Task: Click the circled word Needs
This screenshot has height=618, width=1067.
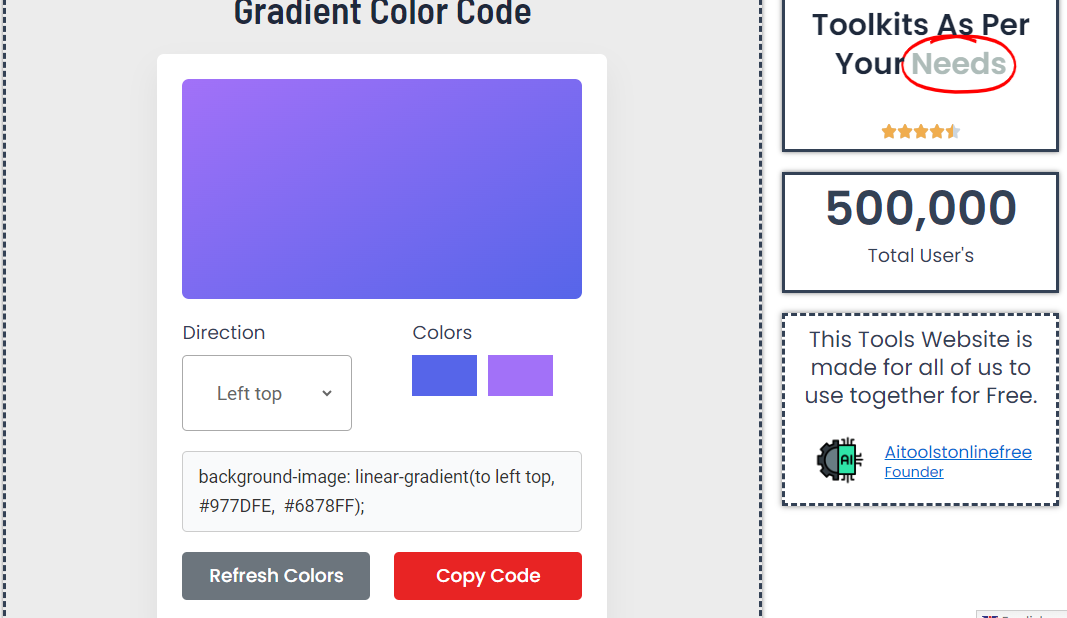Action: [x=959, y=63]
